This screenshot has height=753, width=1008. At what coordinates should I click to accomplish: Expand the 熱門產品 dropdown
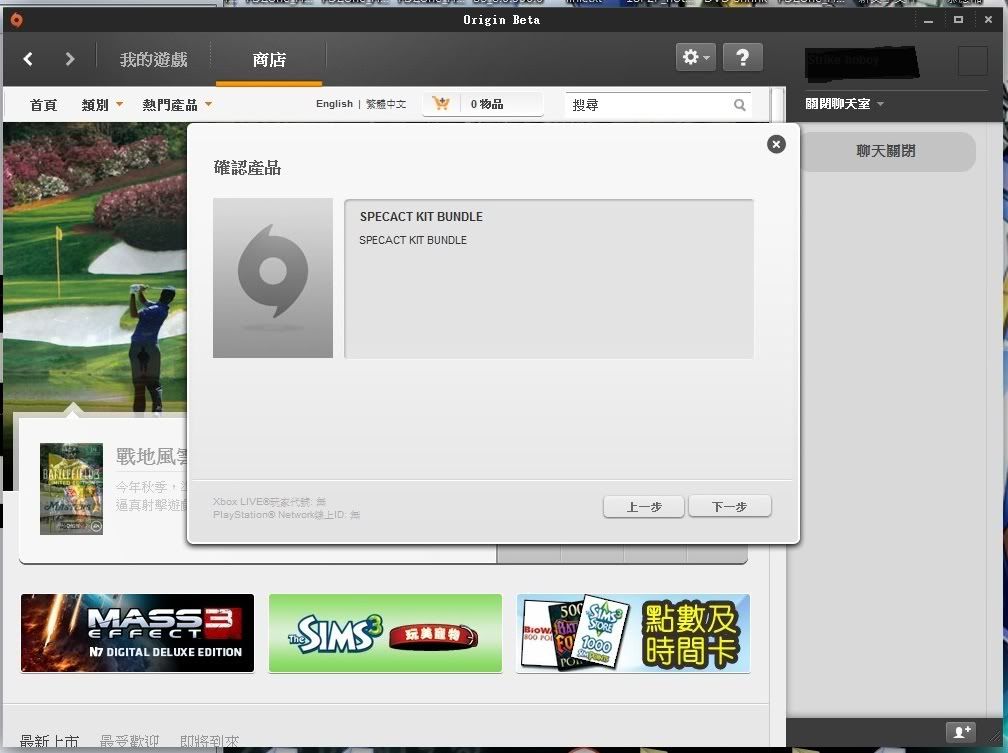tap(177, 104)
